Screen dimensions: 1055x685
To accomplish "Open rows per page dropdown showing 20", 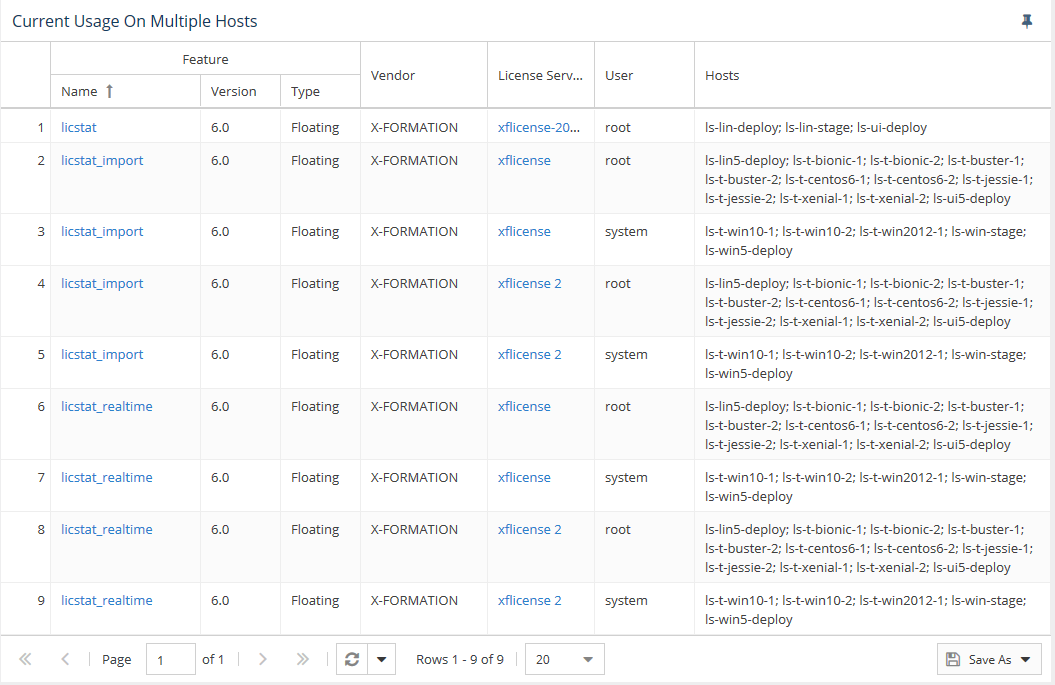I will click(565, 659).
